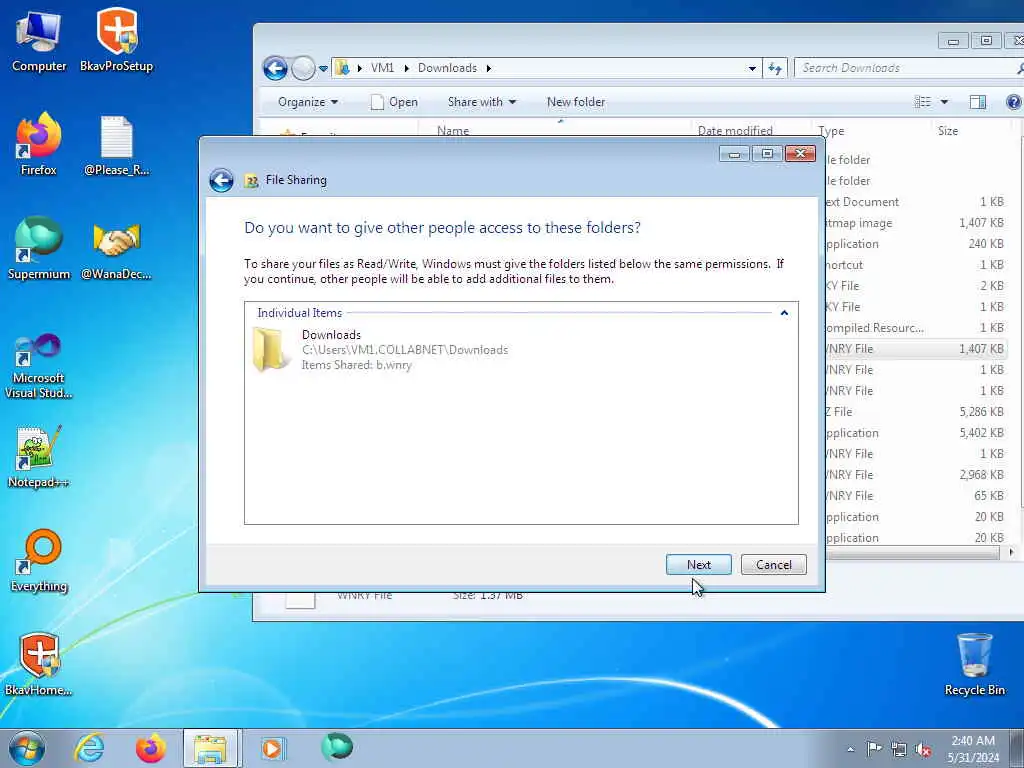This screenshot has width=1024, height=768.
Task: Open Windows Media Player from taskbar
Action: click(x=272, y=748)
